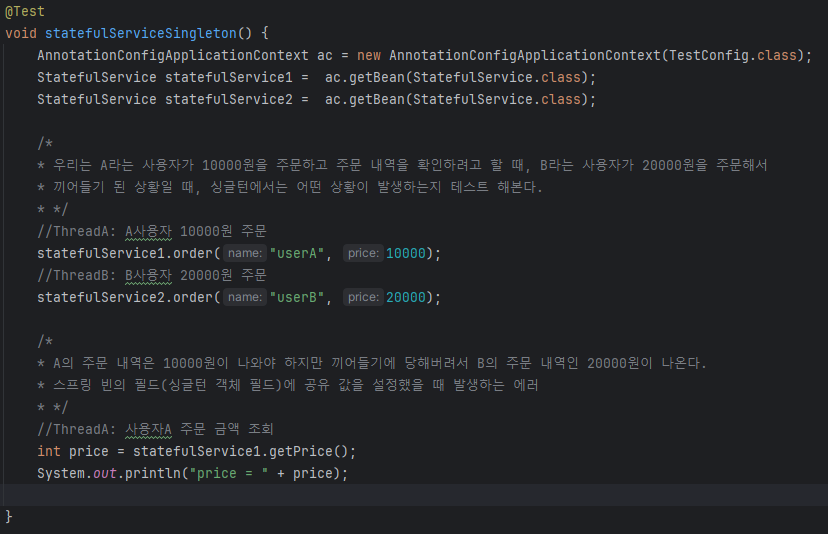The height and width of the screenshot is (534, 828).
Task: Click the price: hint before 20000
Action: [363, 297]
